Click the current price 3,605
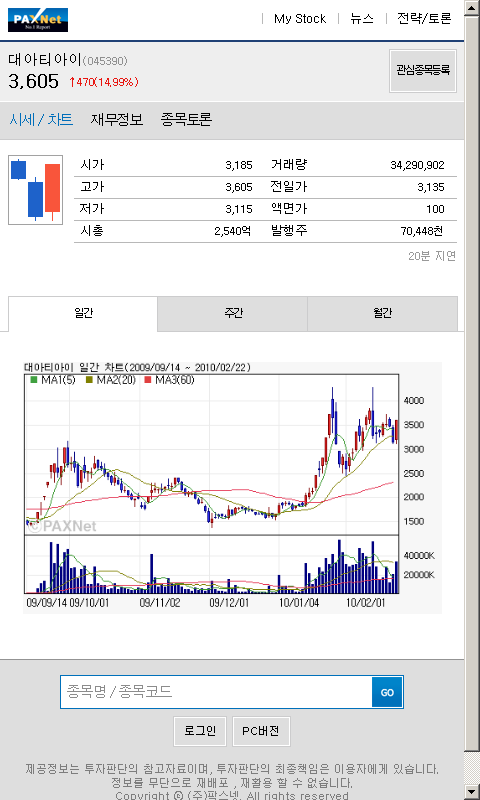The height and width of the screenshot is (800, 480). pos(34,82)
